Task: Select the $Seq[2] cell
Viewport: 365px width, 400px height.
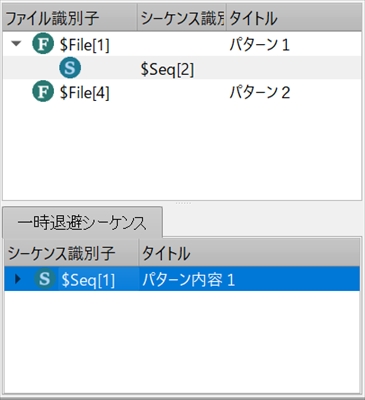Action: point(167,69)
